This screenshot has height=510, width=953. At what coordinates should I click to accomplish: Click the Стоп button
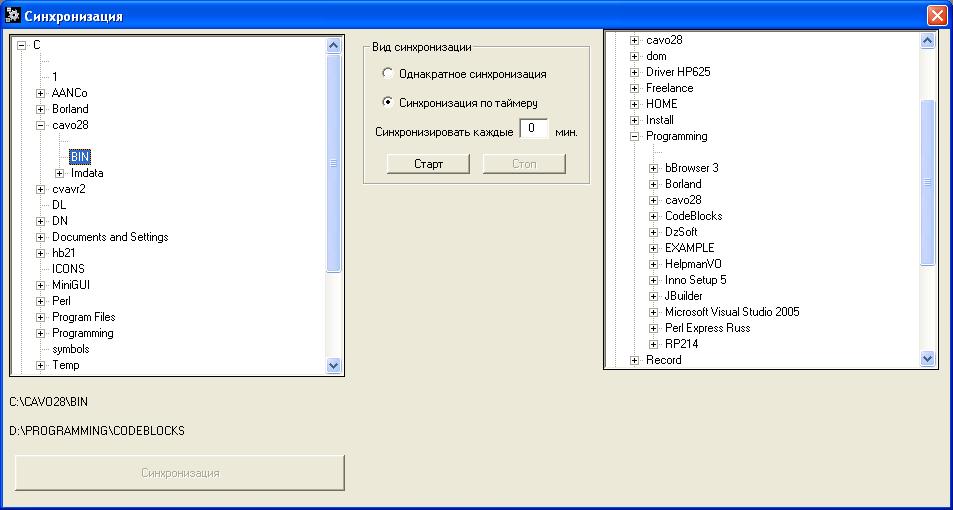[524, 164]
